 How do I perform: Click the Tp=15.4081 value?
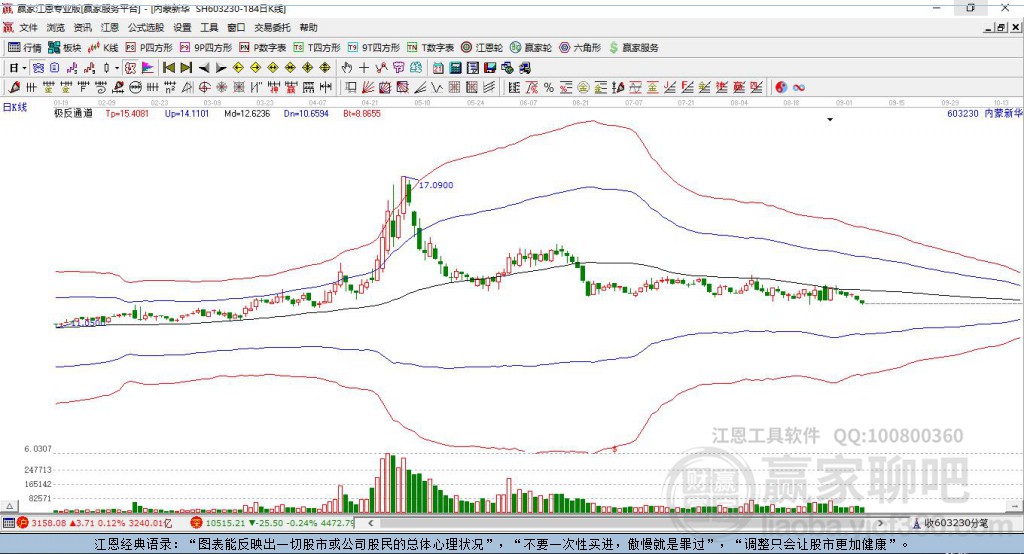(127, 114)
